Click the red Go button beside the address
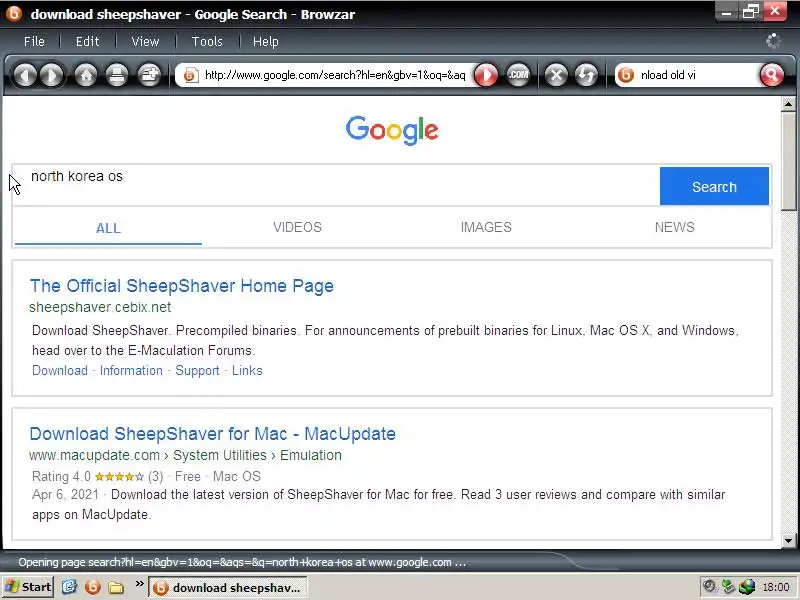 pos(486,76)
